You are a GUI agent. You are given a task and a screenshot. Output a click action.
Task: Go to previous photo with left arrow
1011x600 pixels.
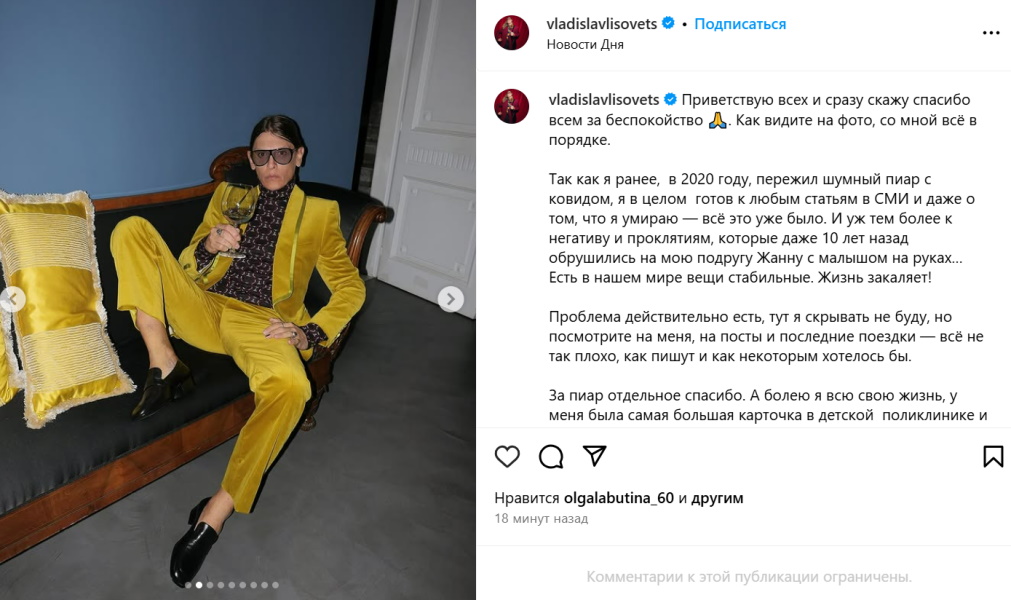pos(12,299)
